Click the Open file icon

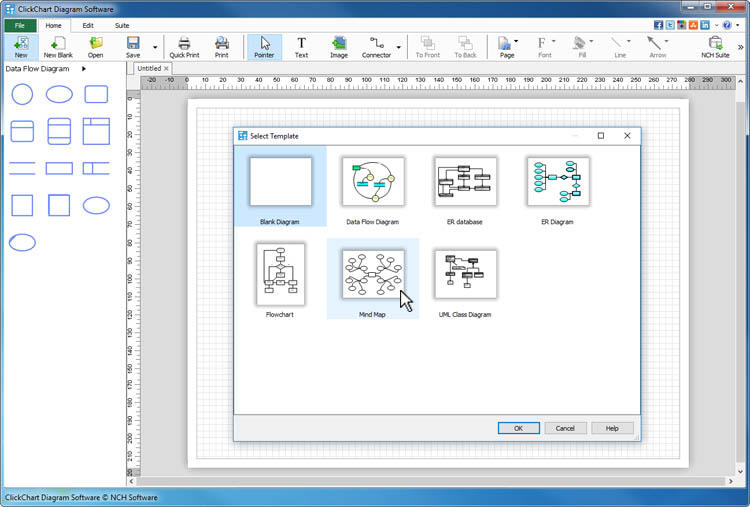(x=96, y=47)
